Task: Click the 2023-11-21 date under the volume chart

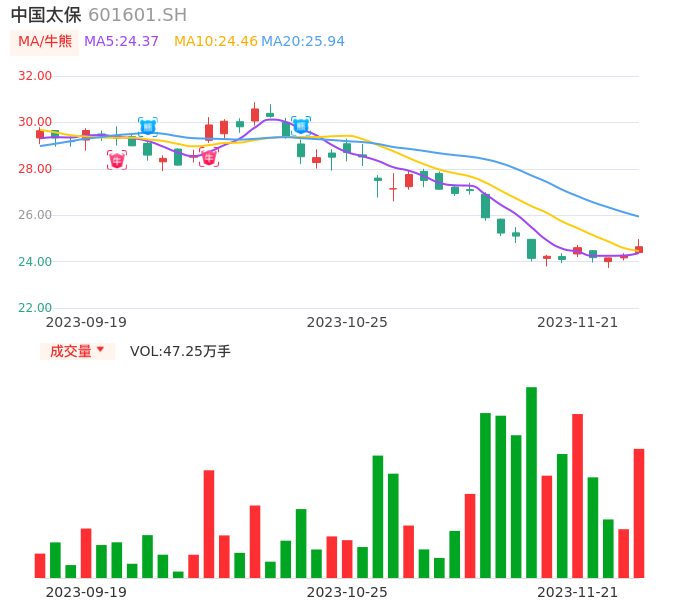Action: (x=578, y=592)
